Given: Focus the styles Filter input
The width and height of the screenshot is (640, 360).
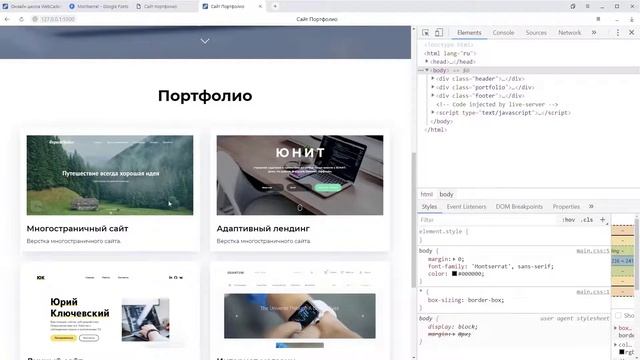Looking at the screenshot, I should click(488, 220).
